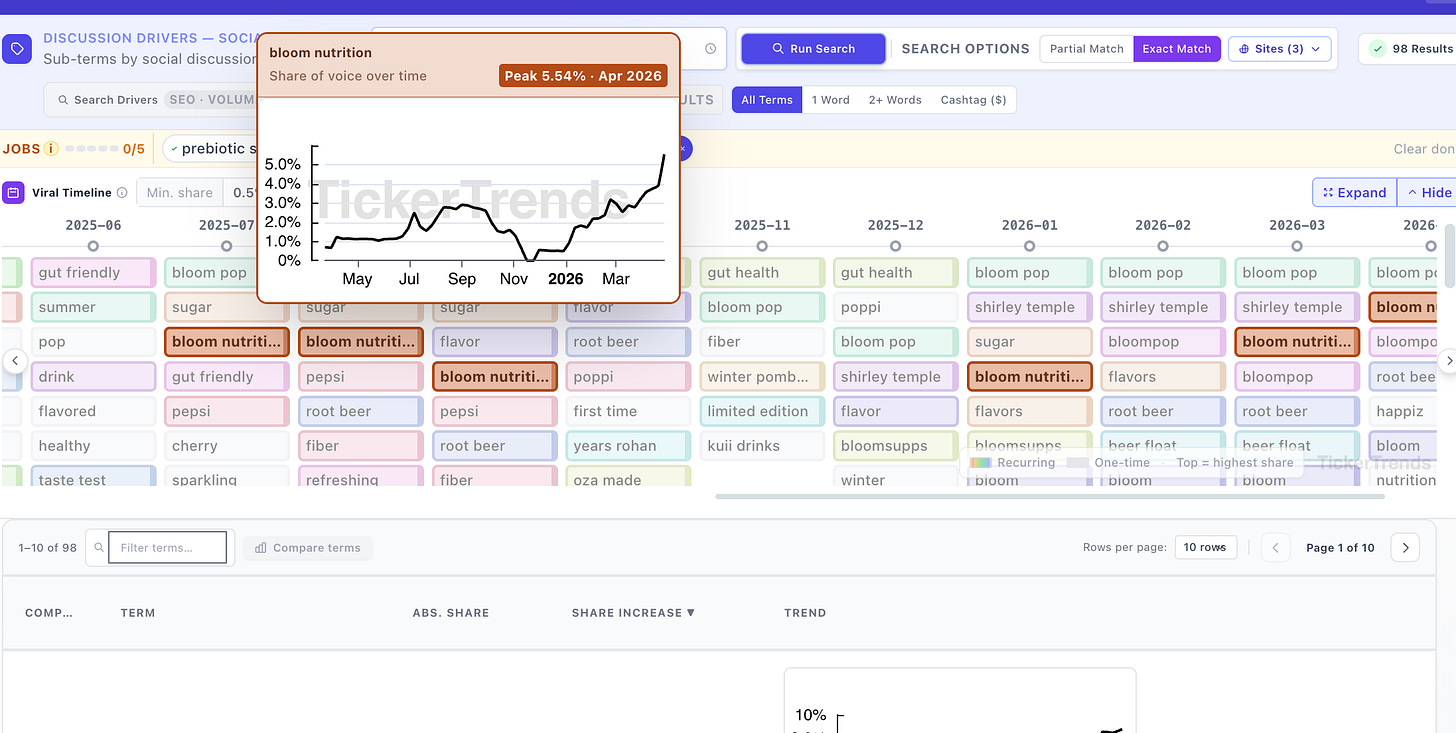
Task: Click the "drink" term chip
Action: [93, 377]
